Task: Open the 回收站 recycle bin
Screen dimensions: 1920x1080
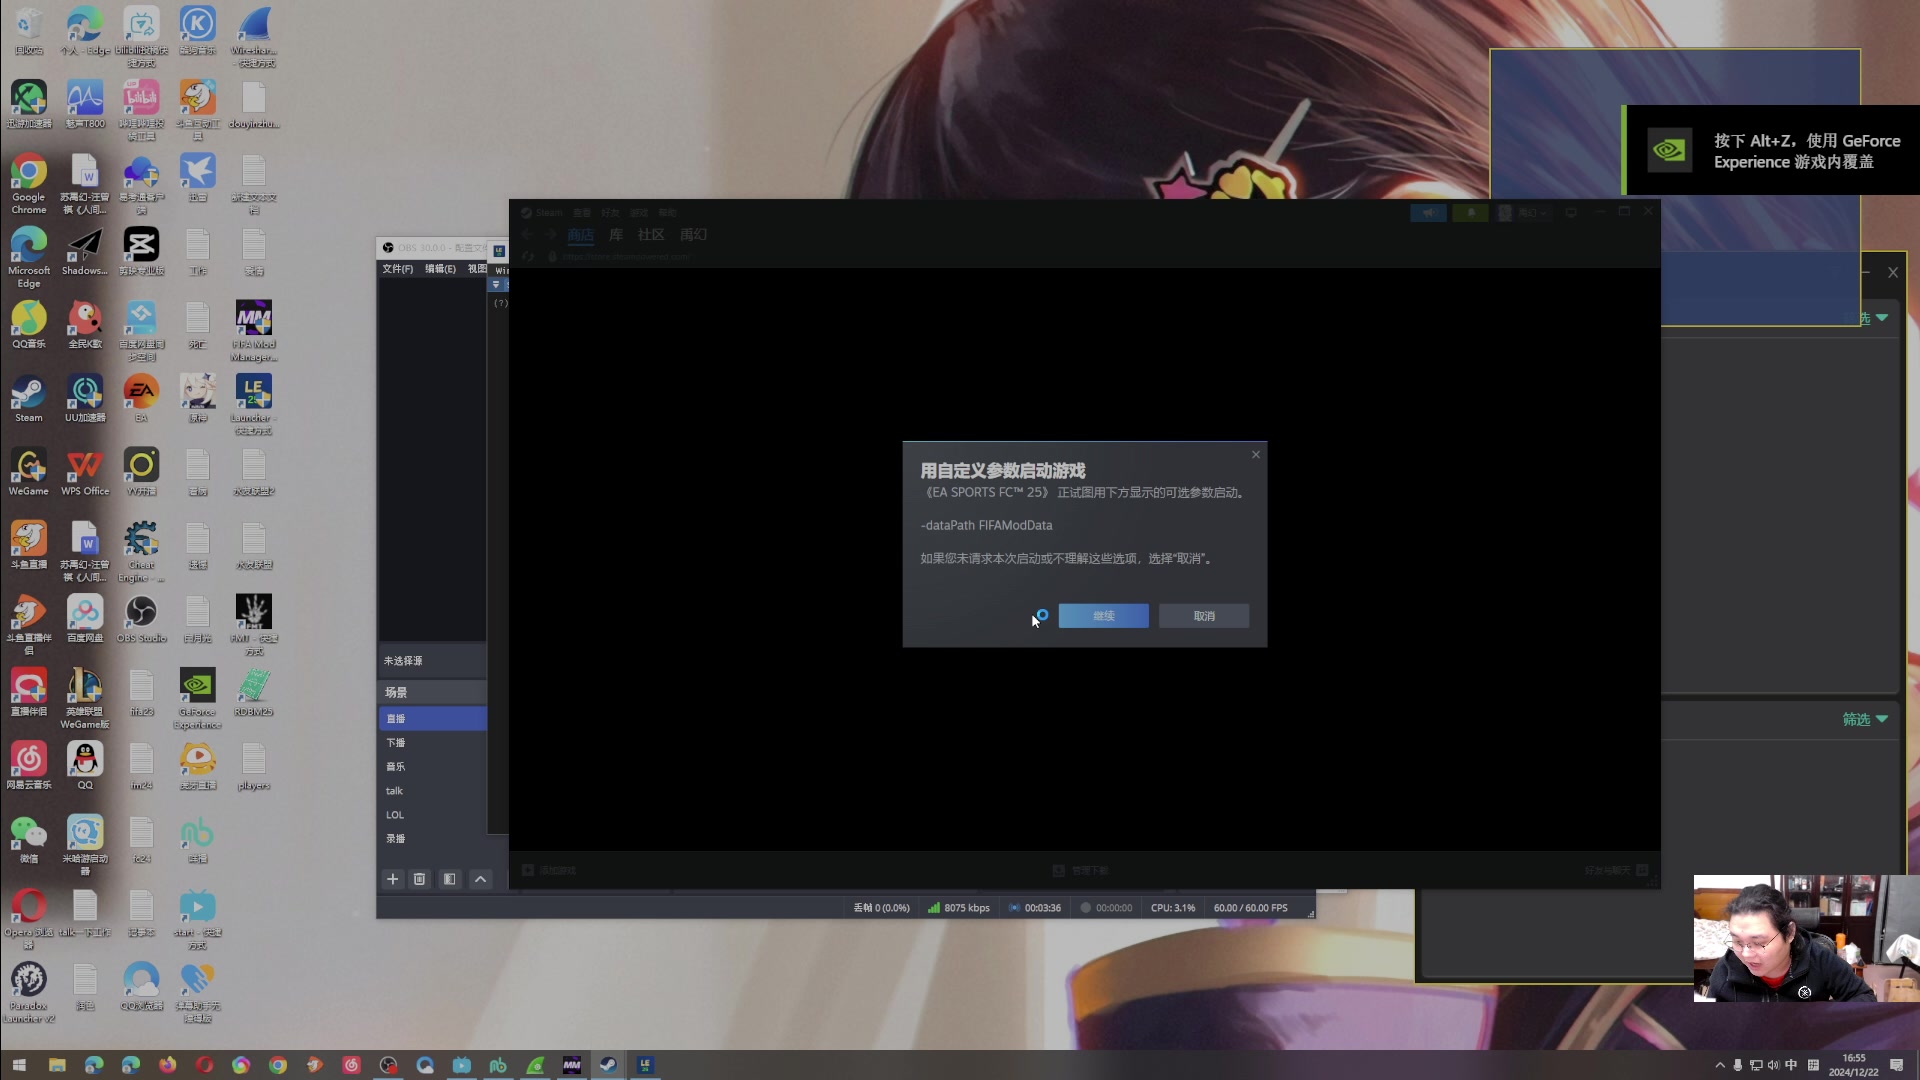Action: click(x=28, y=31)
